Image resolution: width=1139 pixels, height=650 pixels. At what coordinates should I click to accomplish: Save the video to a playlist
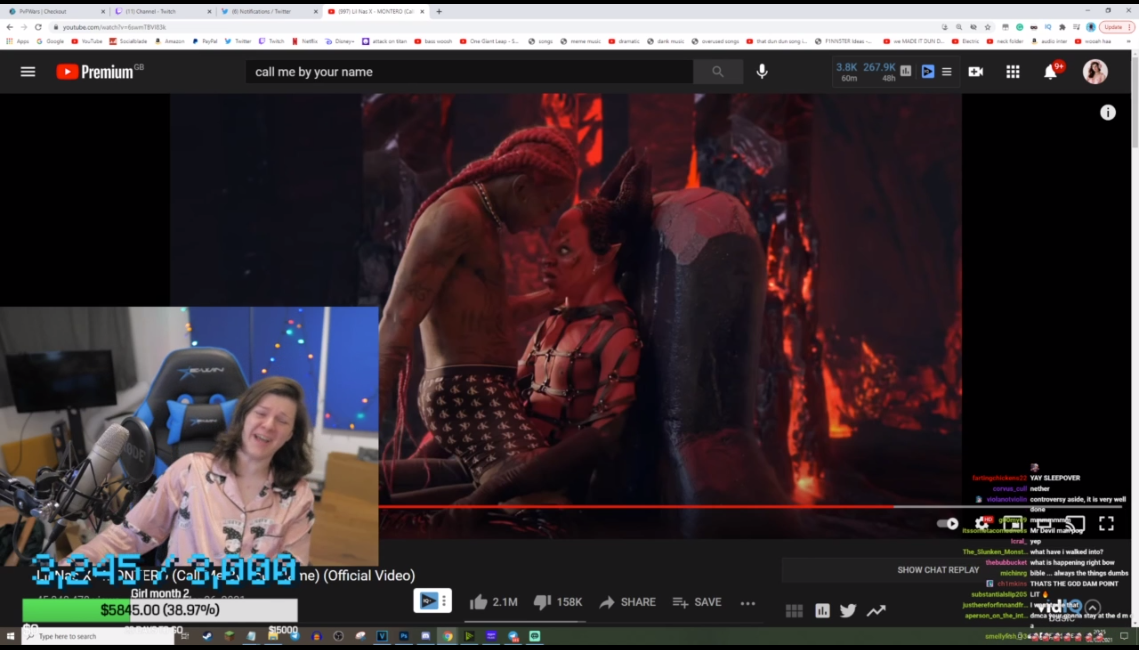point(697,602)
